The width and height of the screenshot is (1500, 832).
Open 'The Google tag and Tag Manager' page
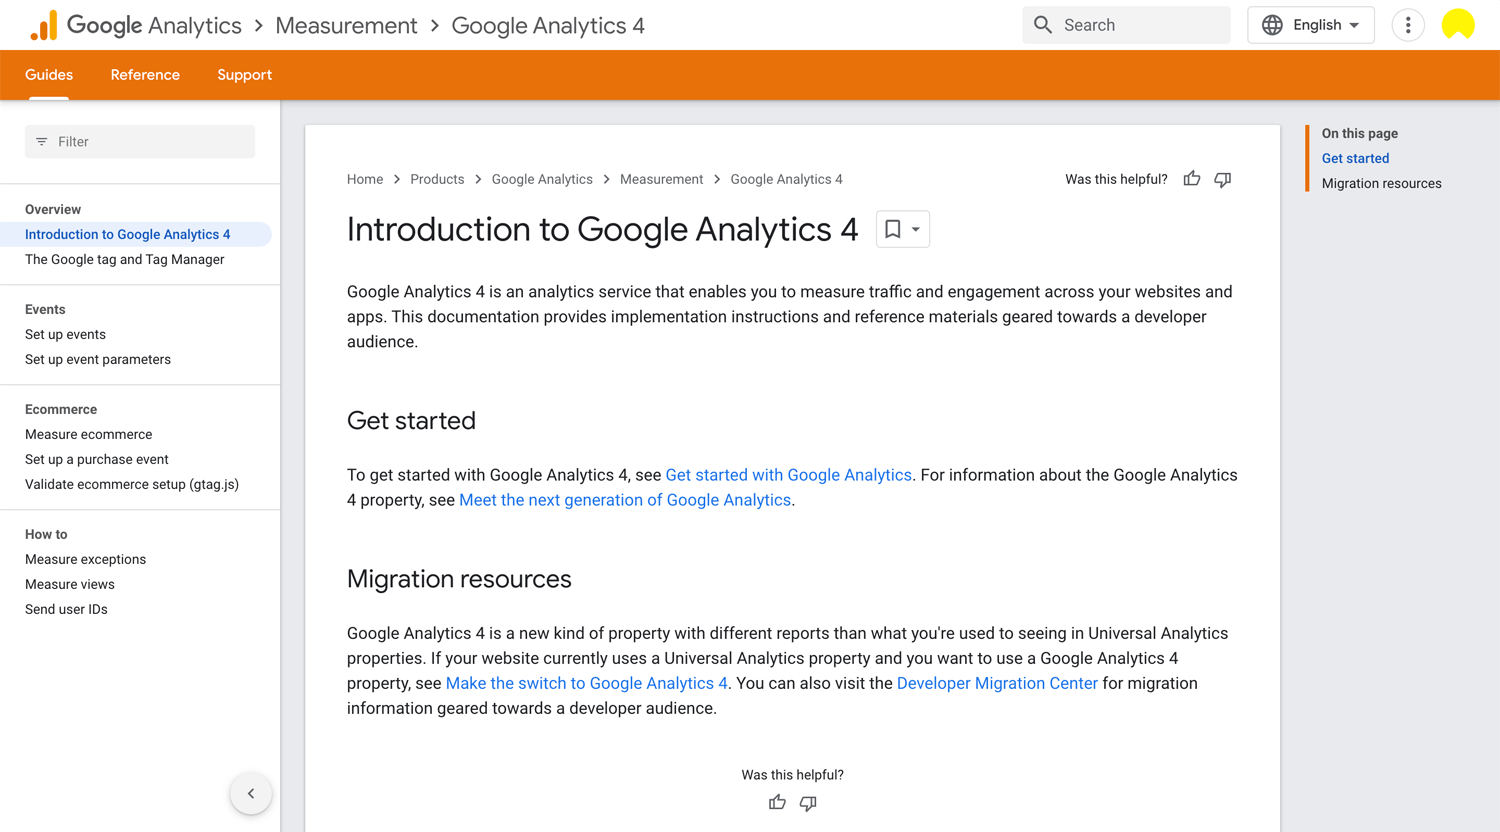pos(125,259)
